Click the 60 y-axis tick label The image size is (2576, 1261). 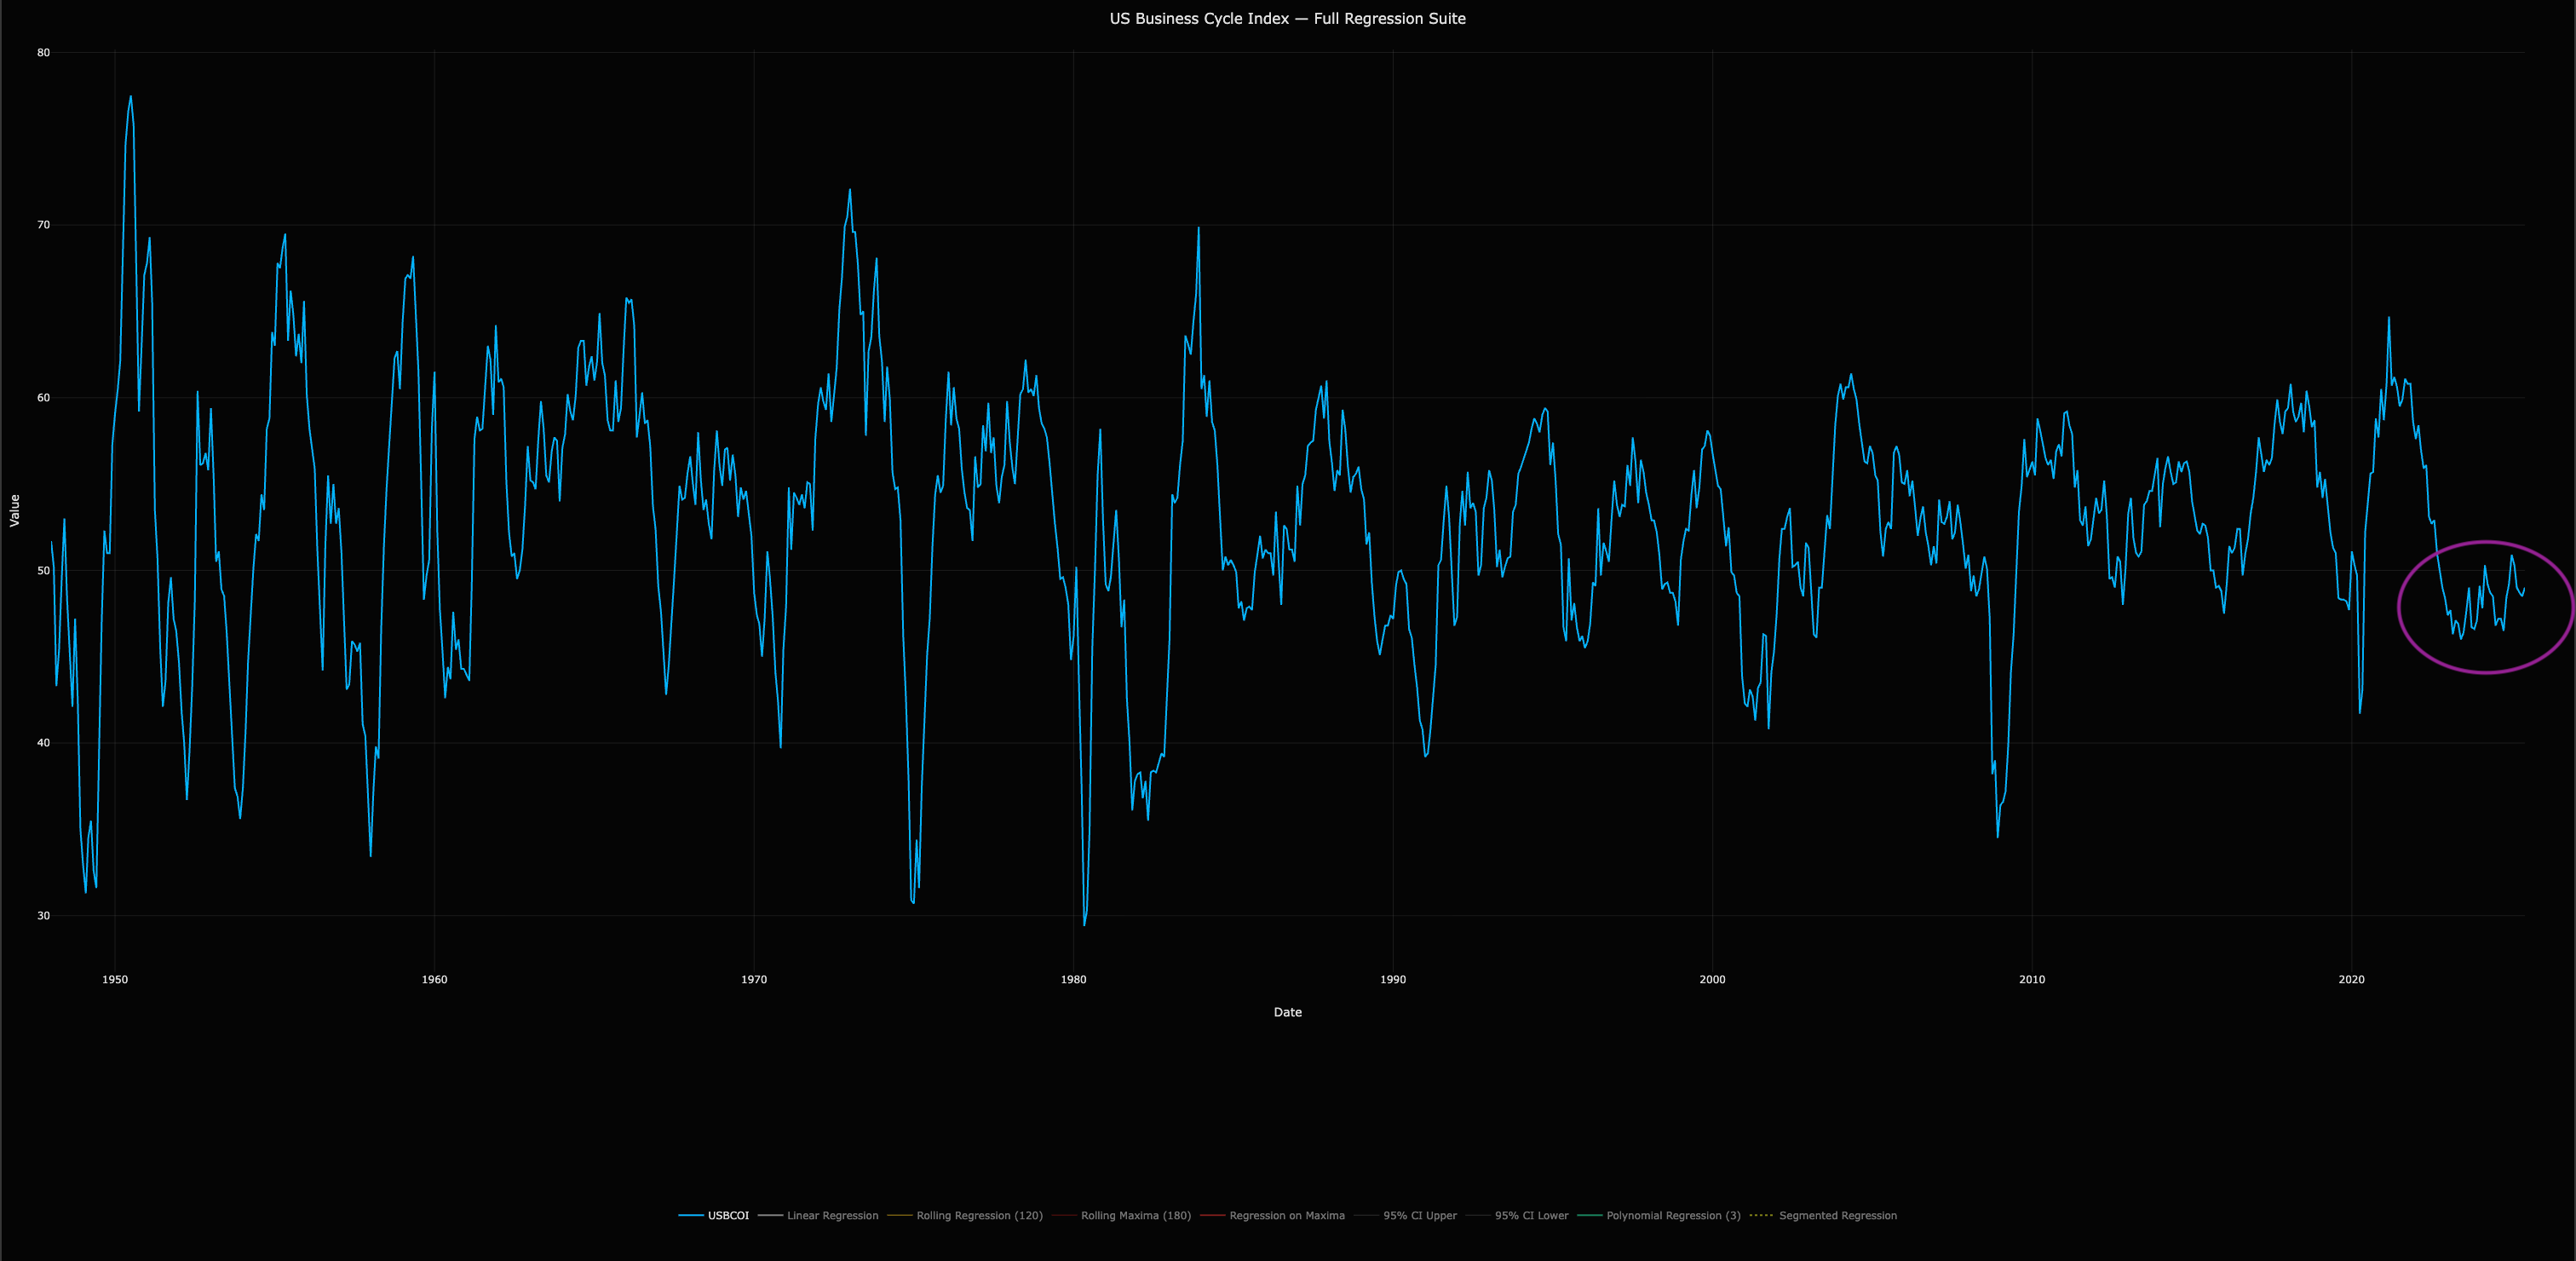(43, 398)
